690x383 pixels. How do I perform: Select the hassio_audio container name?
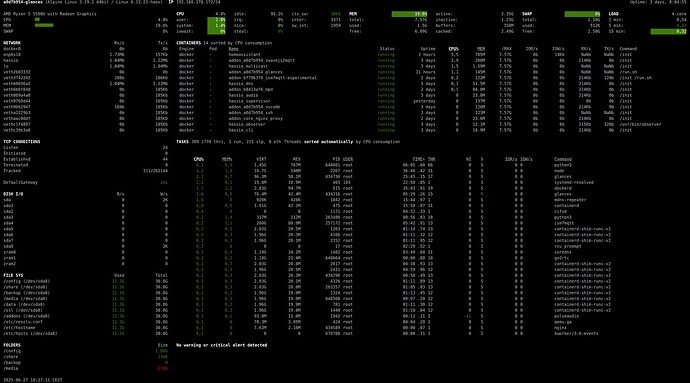point(243,95)
